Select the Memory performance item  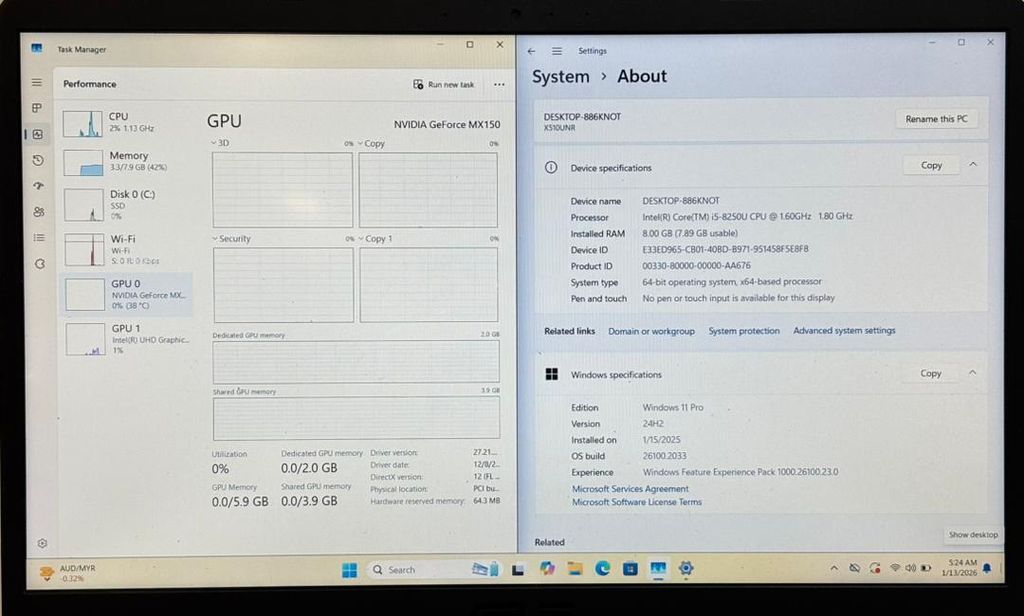click(x=126, y=161)
